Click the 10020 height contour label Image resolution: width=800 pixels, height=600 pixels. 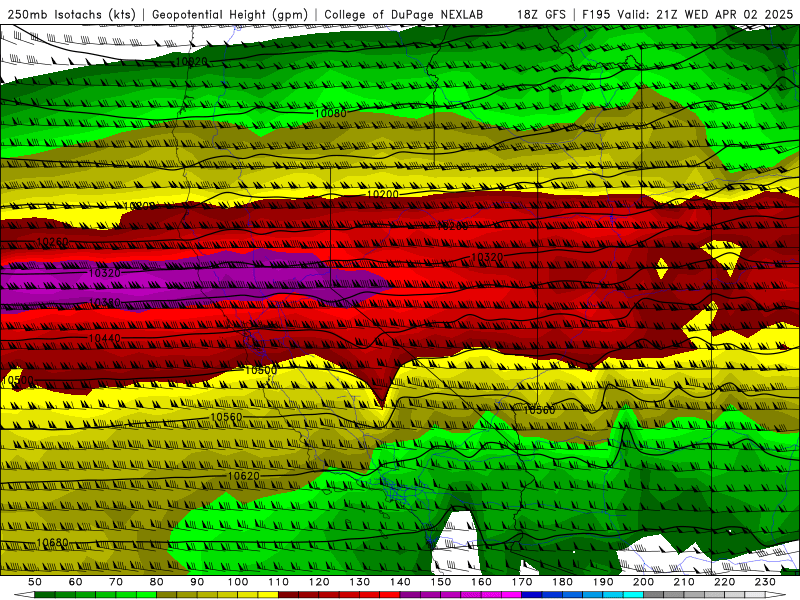click(191, 62)
